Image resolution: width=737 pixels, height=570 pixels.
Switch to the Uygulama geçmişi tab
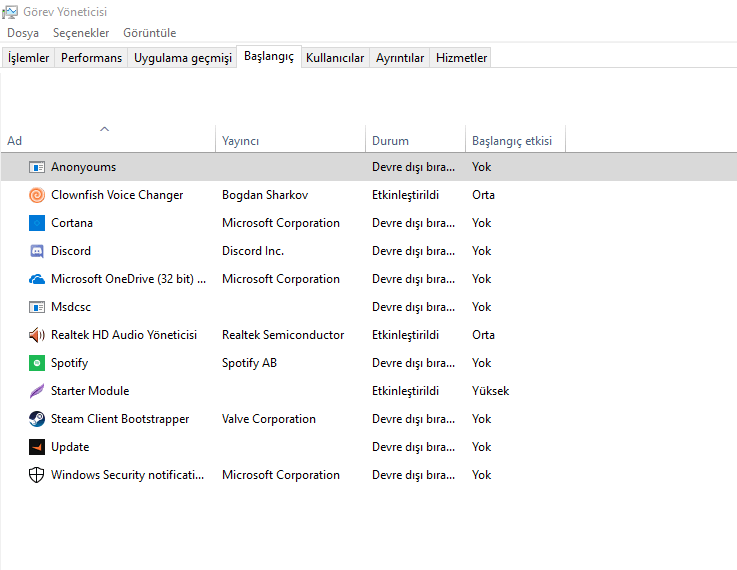click(x=183, y=58)
